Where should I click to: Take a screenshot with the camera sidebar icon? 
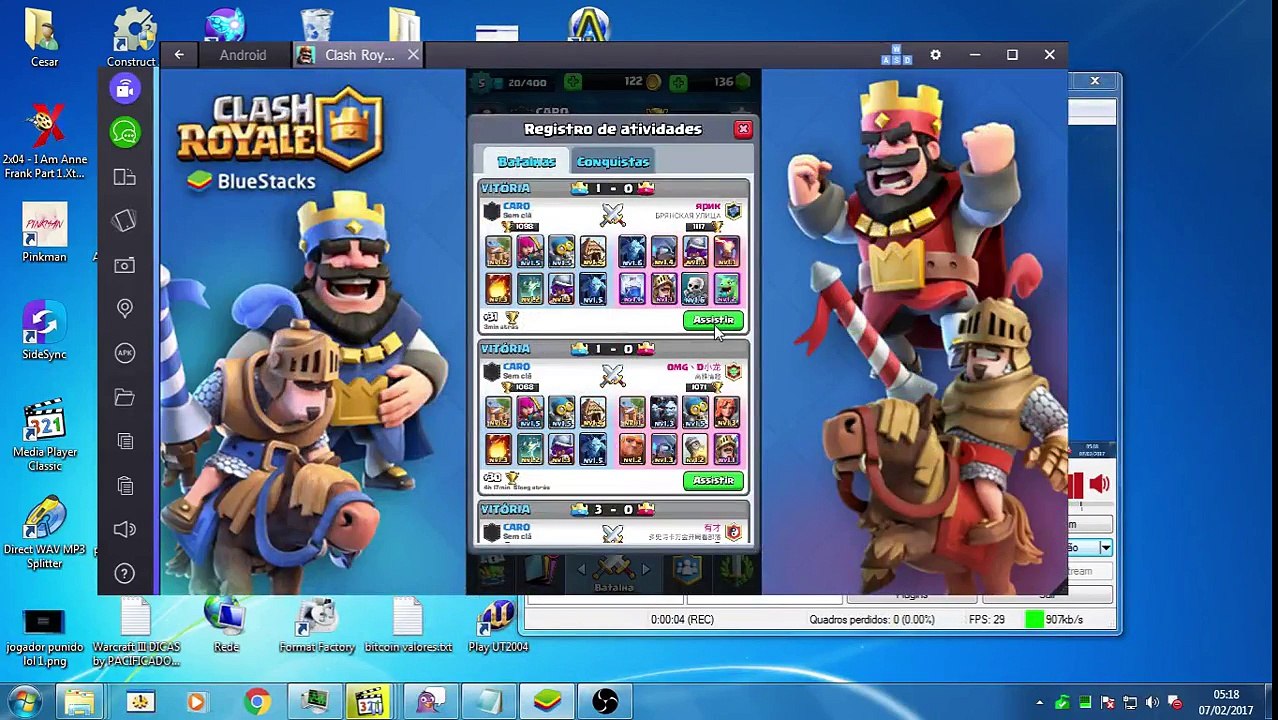[x=125, y=265]
